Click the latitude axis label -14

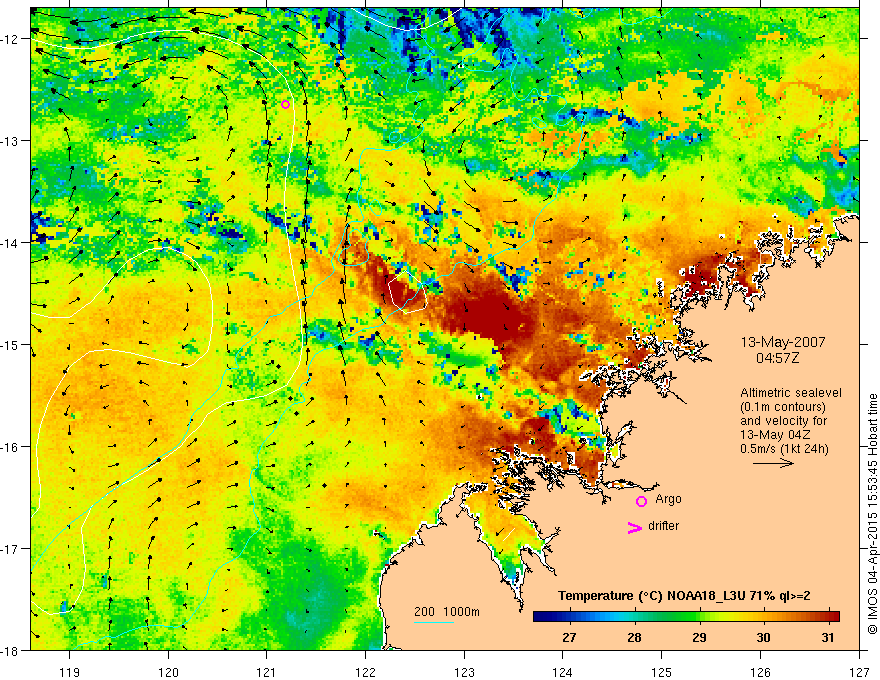click(x=11, y=242)
